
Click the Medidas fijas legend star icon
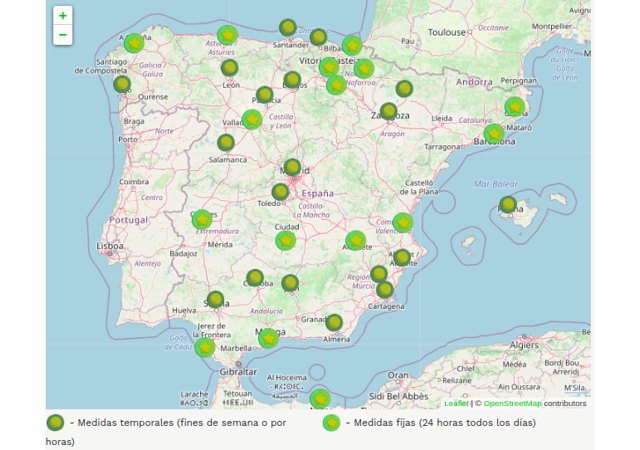click(331, 423)
